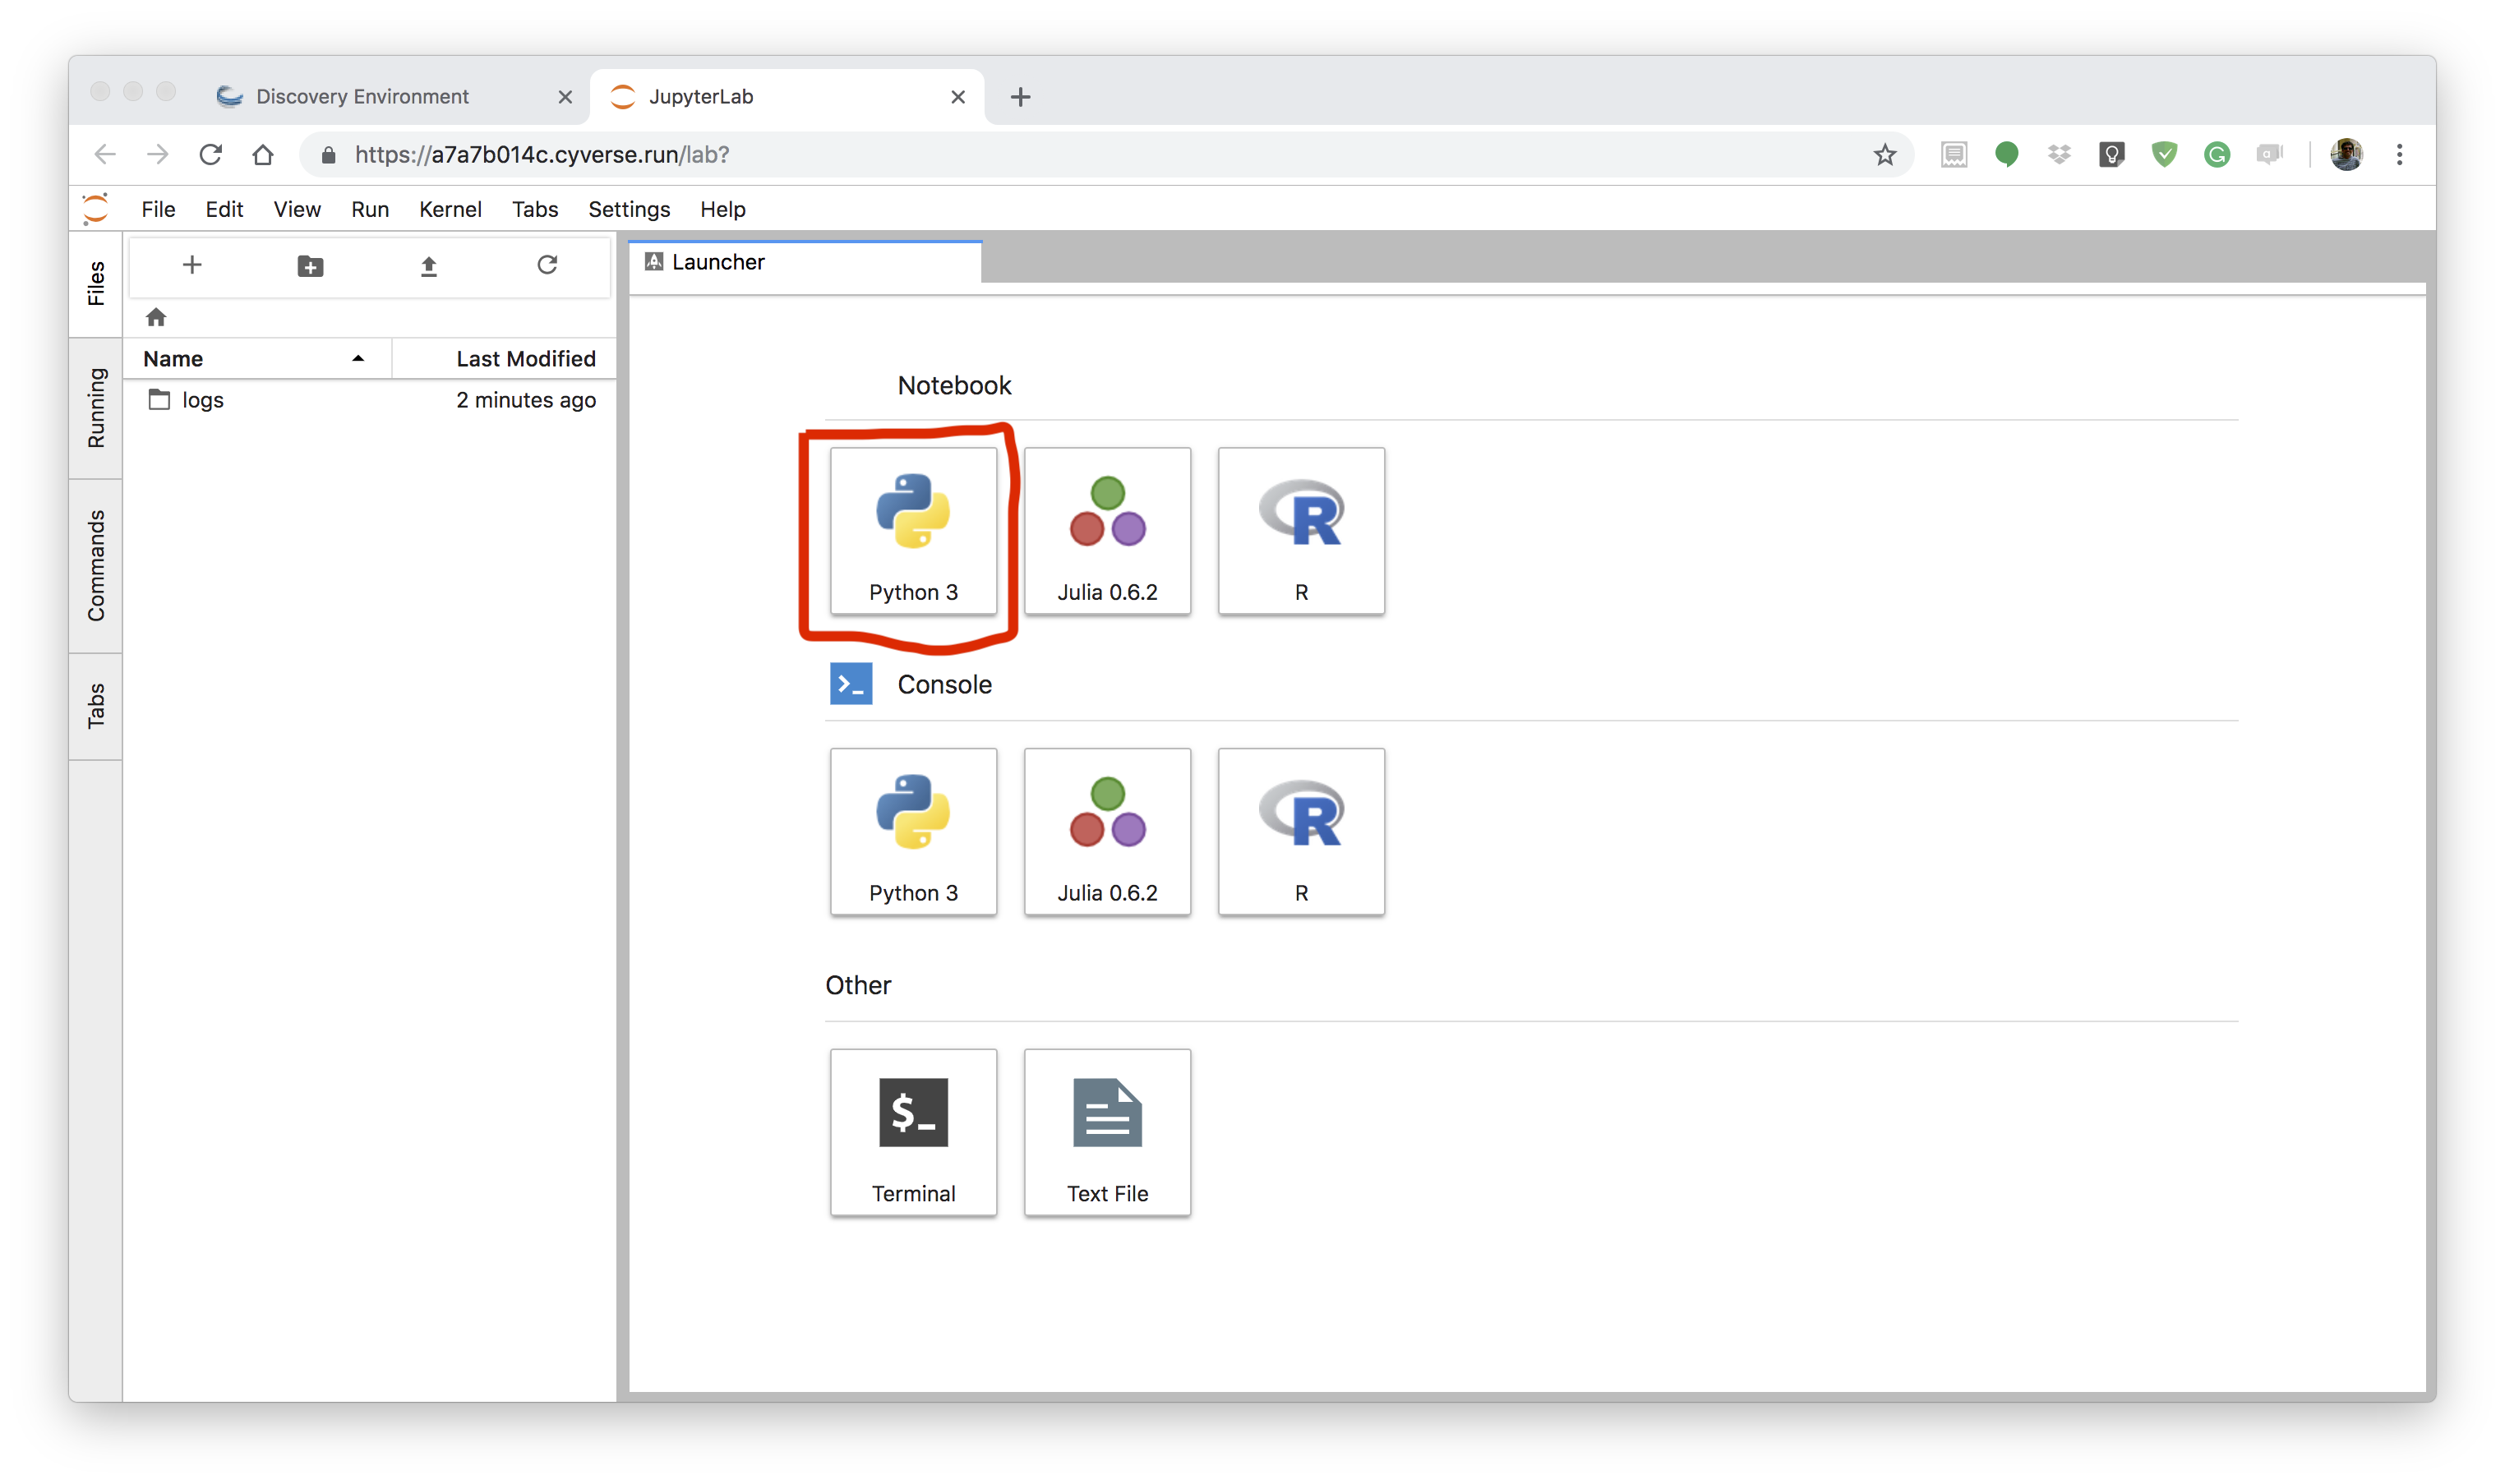
Task: Sort files by Name column
Action: pos(257,358)
